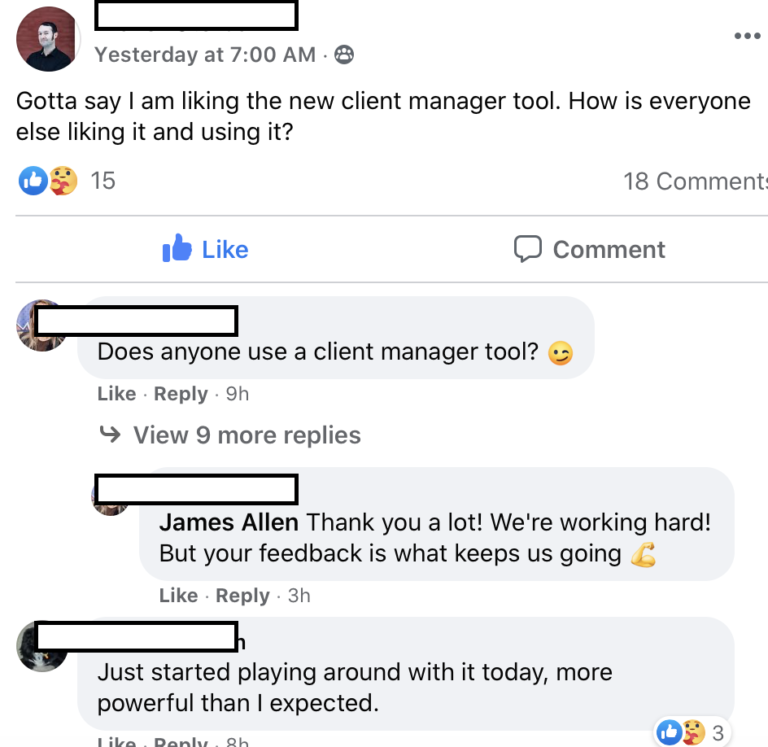Click the care emoji reaction on post

coord(63,181)
